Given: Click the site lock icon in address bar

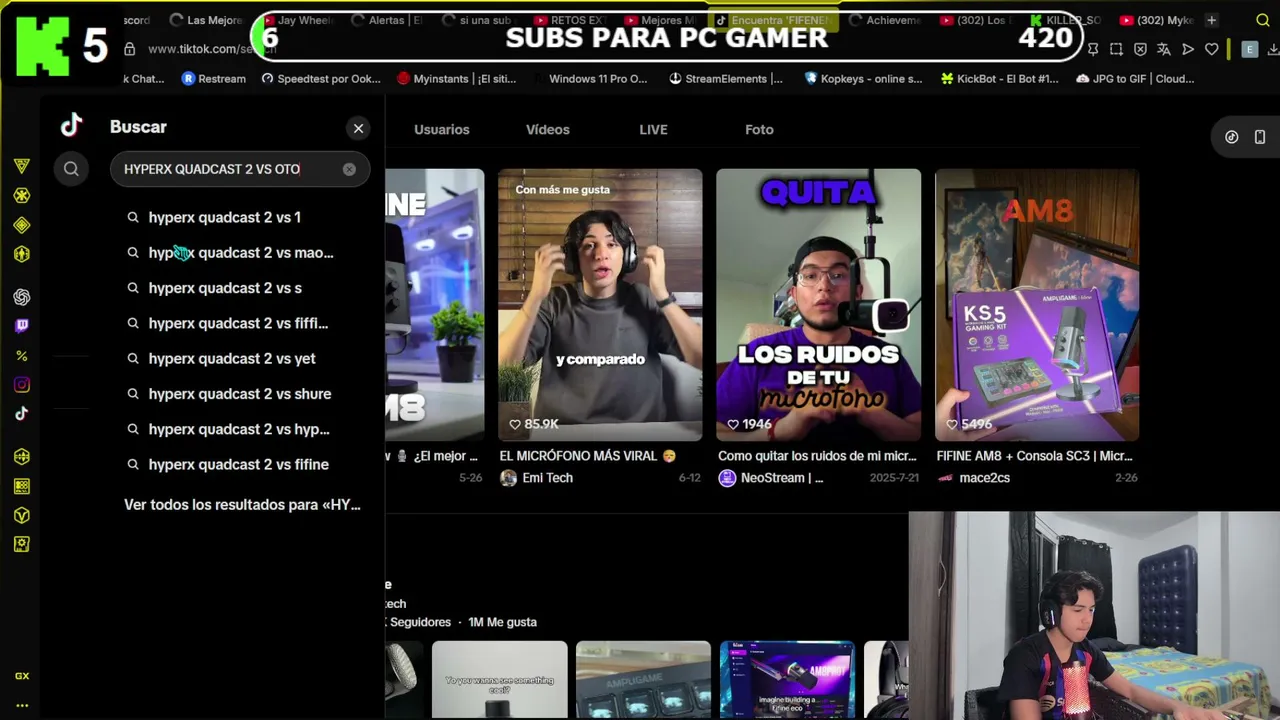Looking at the screenshot, I should point(129,49).
